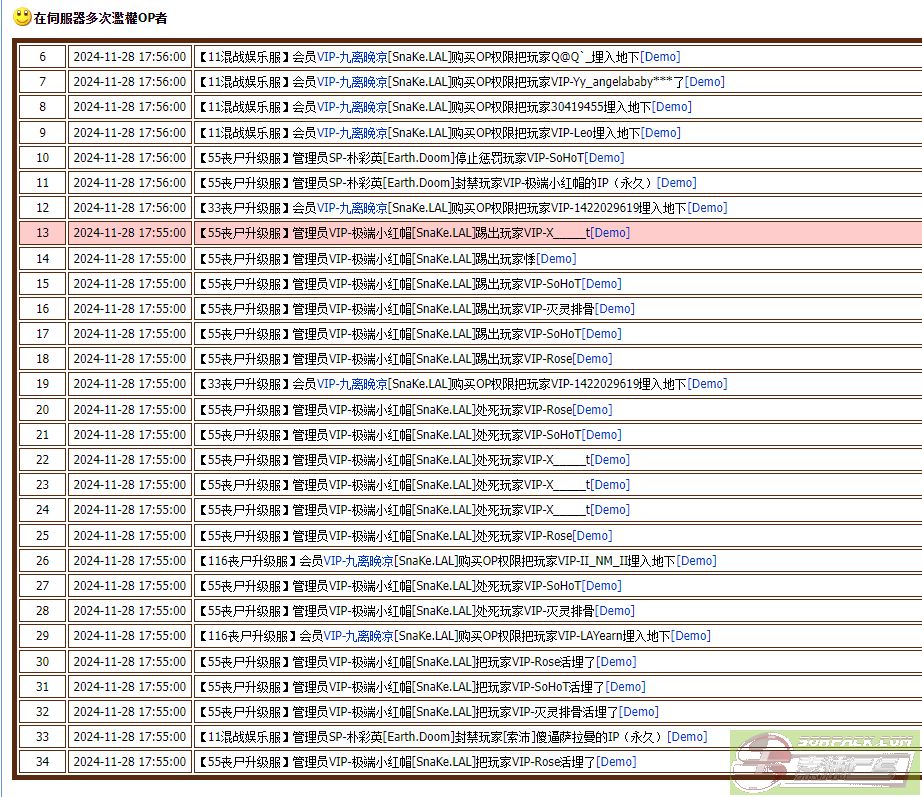Open the Demo link in row 30
The width and height of the screenshot is (922, 797).
(615, 662)
